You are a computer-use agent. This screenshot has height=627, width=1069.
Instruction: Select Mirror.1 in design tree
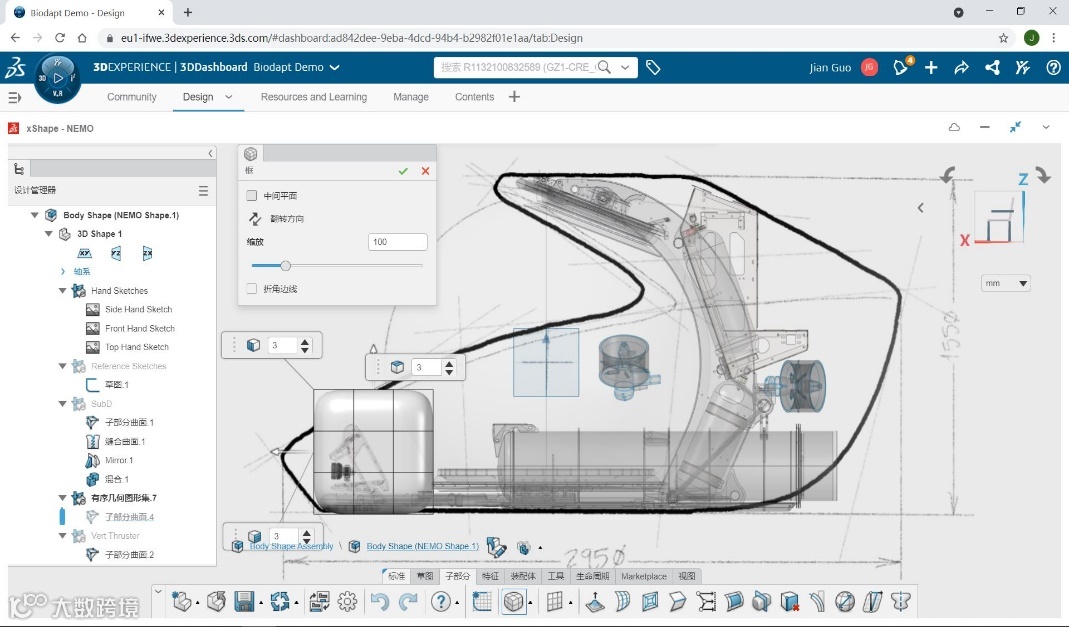(x=119, y=460)
